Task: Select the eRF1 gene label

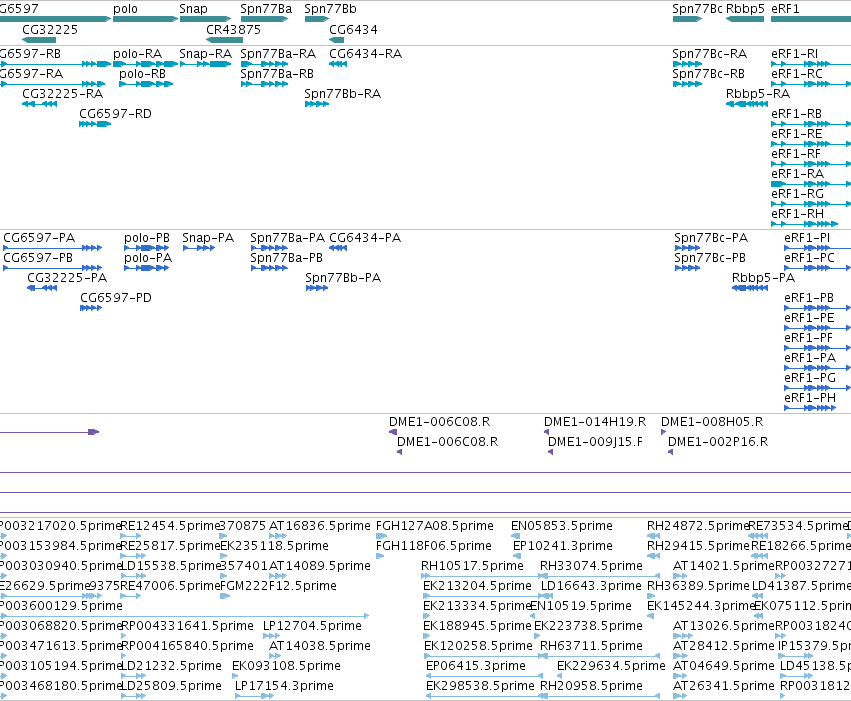Action: [x=785, y=9]
